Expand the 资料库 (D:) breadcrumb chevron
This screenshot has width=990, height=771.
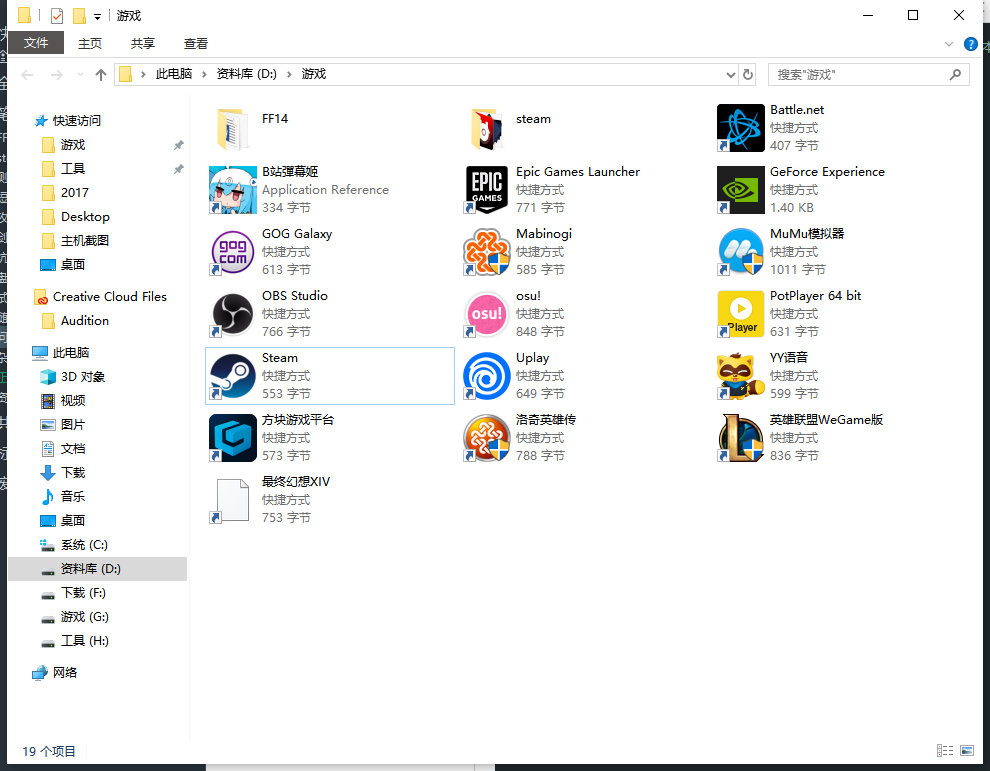point(289,75)
